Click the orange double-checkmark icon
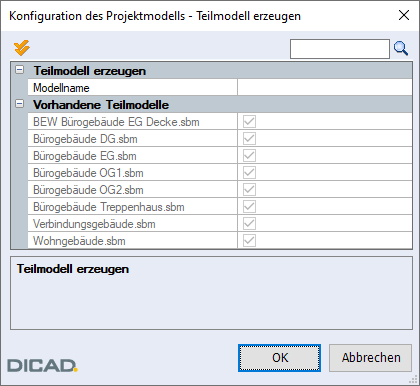Screen dimensions: 420x386 (x=22, y=48)
